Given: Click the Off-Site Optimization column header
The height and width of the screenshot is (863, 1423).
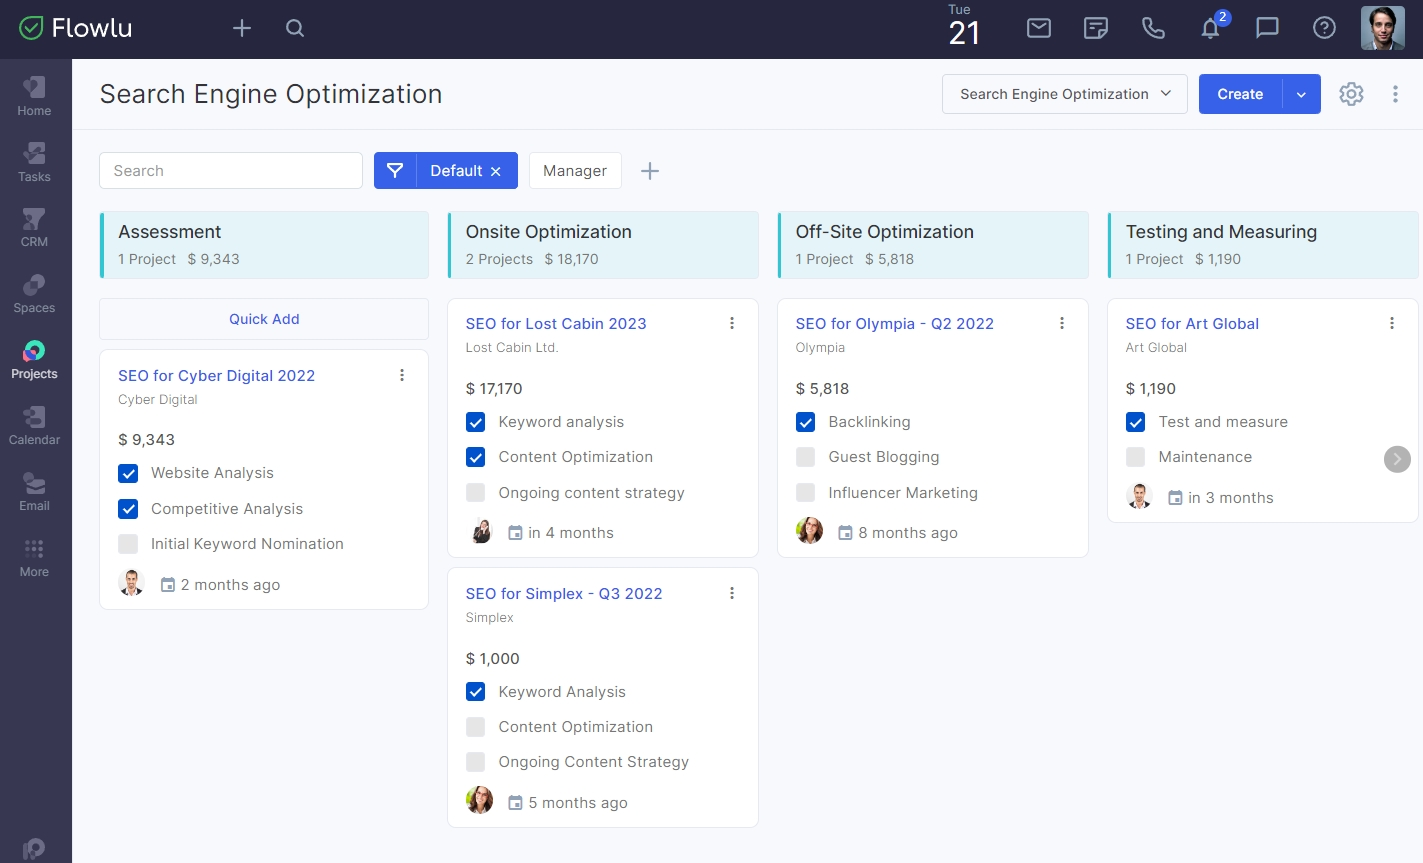Looking at the screenshot, I should click(x=933, y=245).
